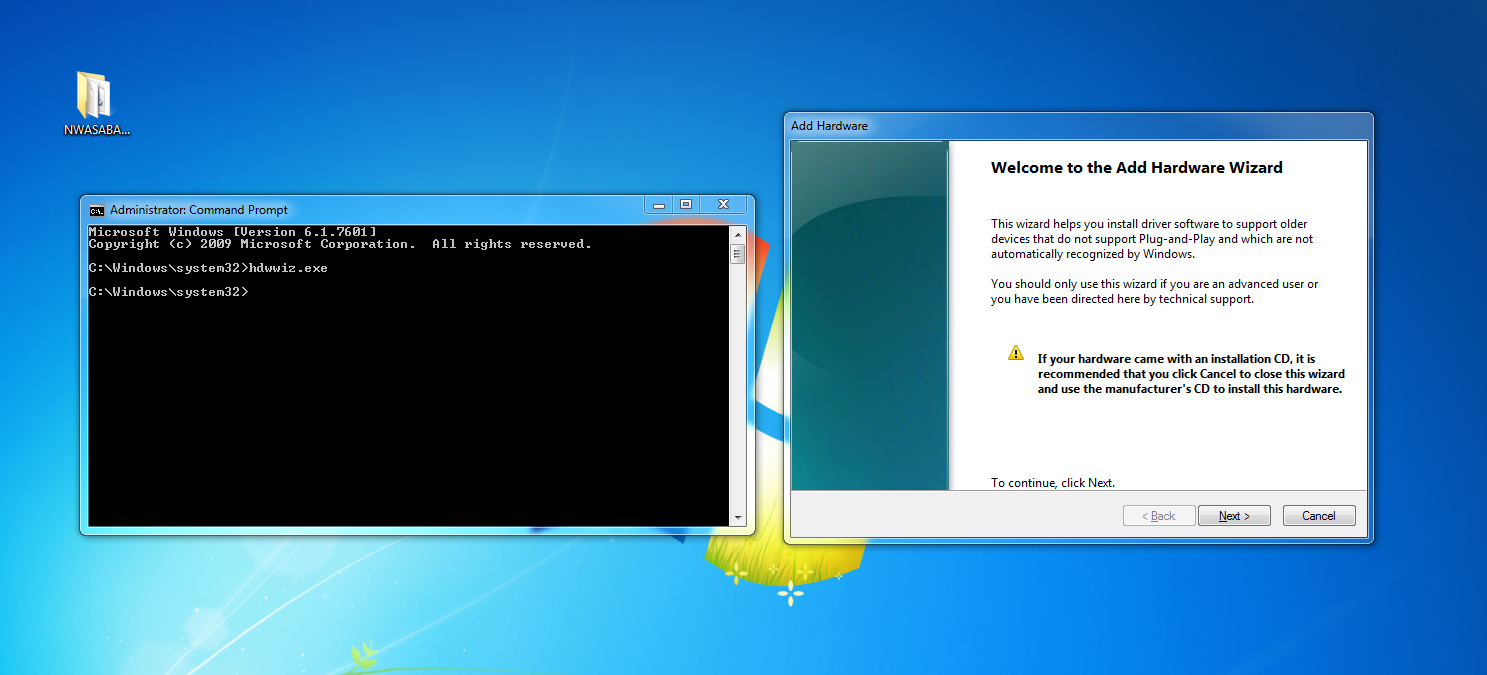The height and width of the screenshot is (675, 1487).
Task: Click the 'Microsoft Windows [Version 6.1.7601]' line
Action: (232, 232)
